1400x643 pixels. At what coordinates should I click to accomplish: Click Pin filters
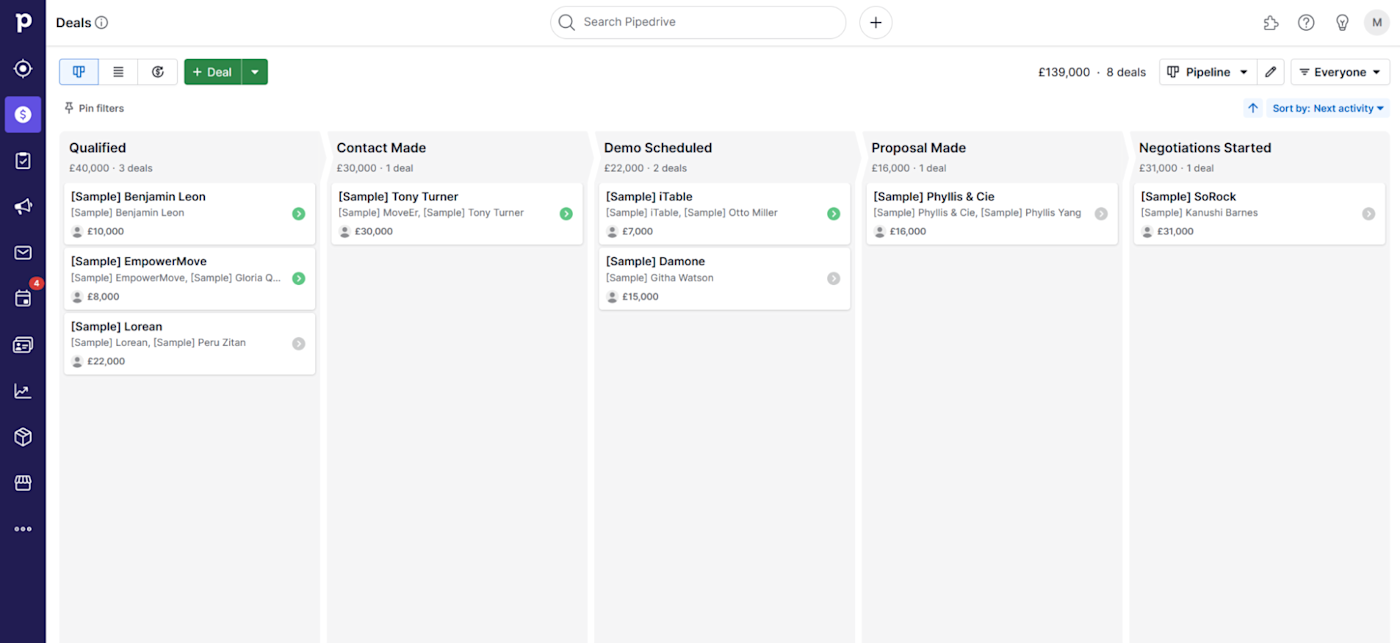(94, 108)
